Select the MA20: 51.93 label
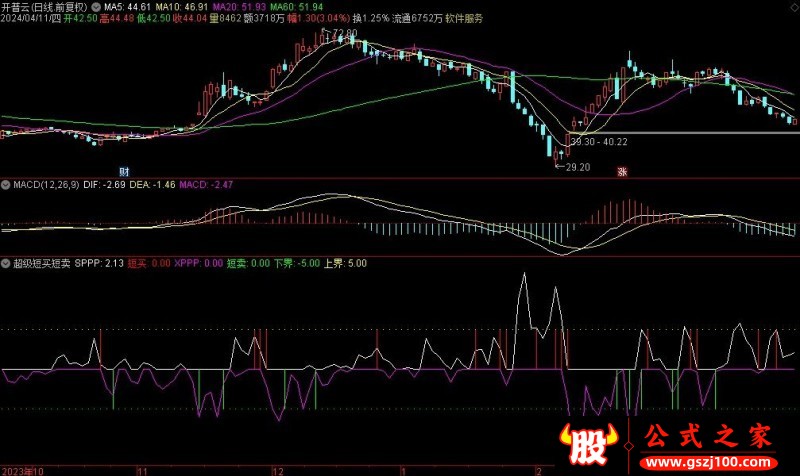800x476 pixels. click(x=239, y=7)
